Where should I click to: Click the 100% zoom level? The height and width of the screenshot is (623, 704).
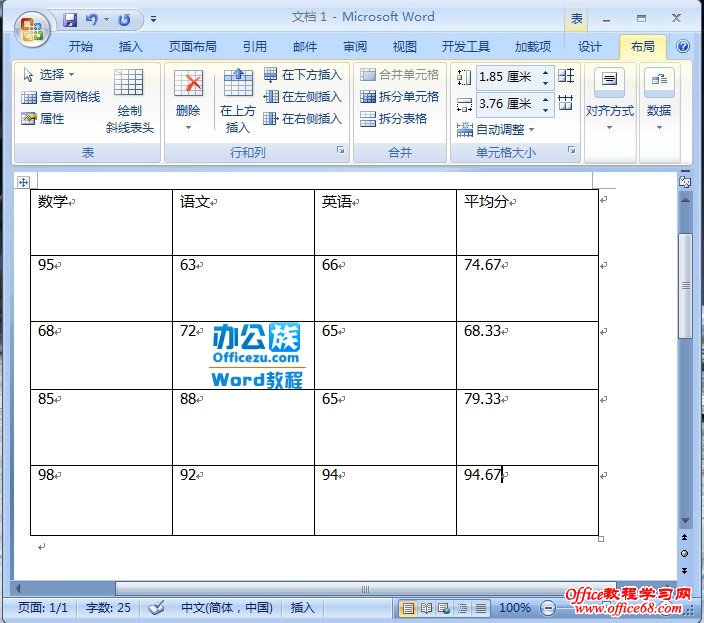coord(515,608)
